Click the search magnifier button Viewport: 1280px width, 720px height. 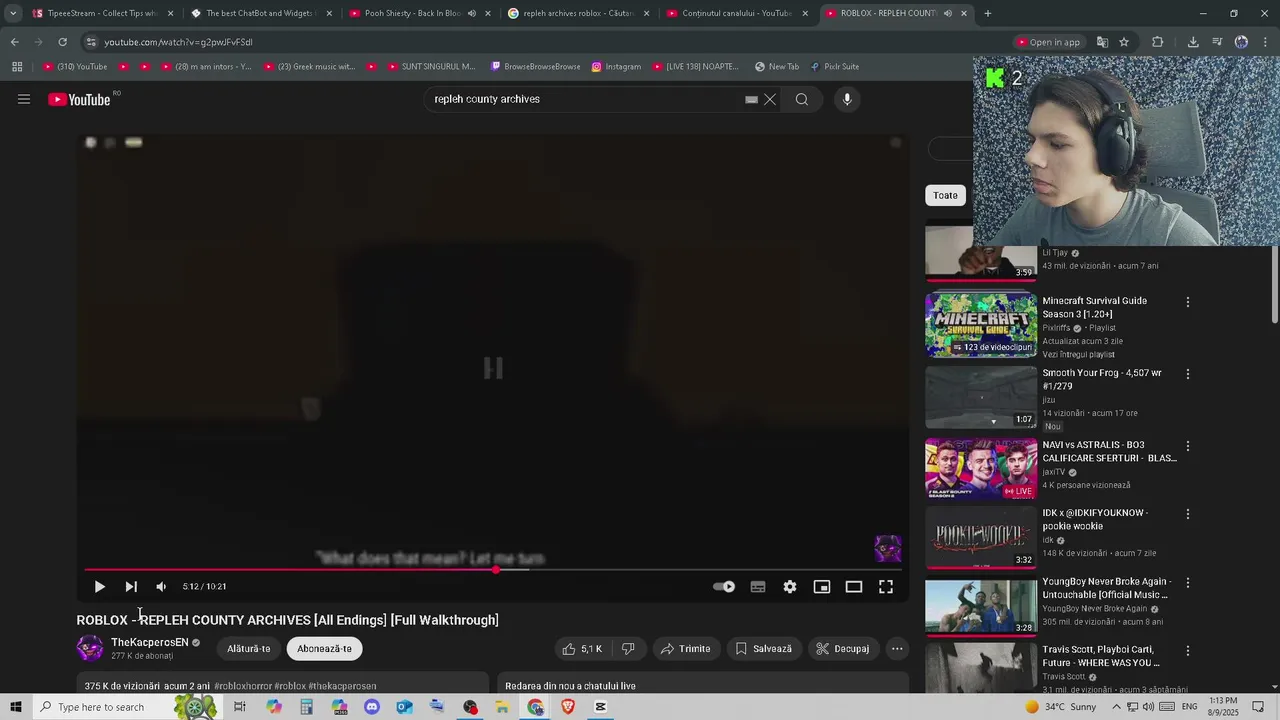pyautogui.click(x=802, y=99)
